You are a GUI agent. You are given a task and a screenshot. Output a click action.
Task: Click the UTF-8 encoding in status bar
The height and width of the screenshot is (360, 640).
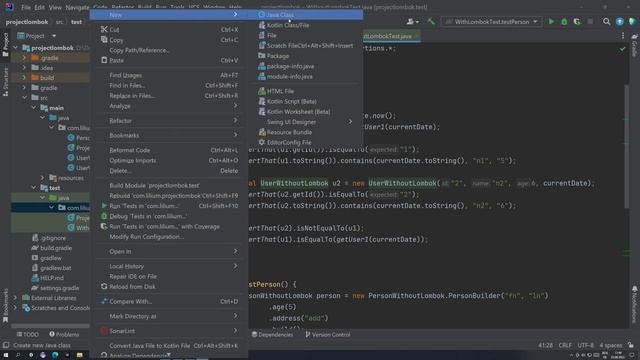point(586,345)
